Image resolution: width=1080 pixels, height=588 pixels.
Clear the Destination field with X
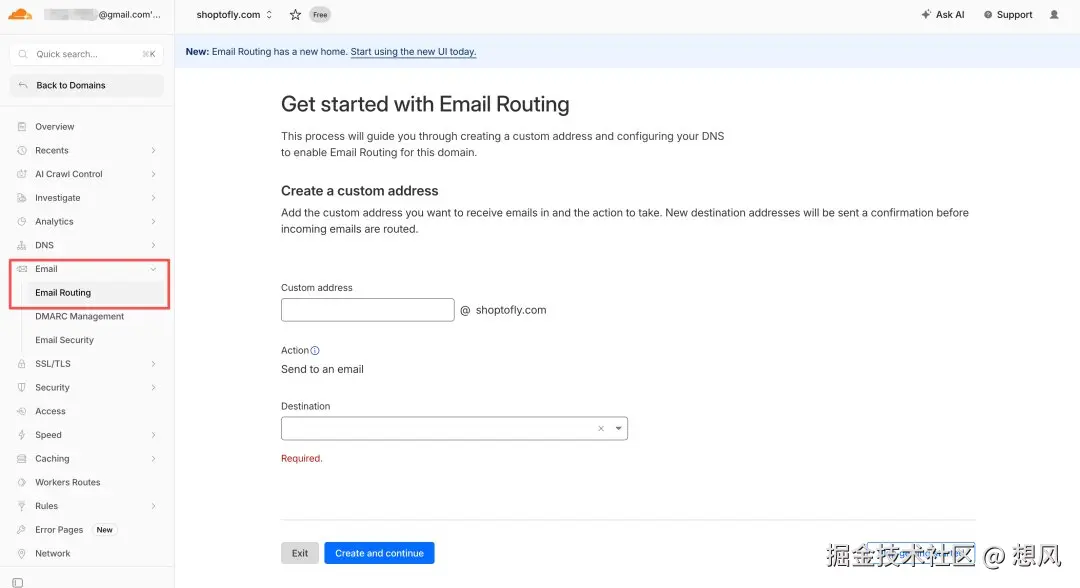pyautogui.click(x=601, y=428)
